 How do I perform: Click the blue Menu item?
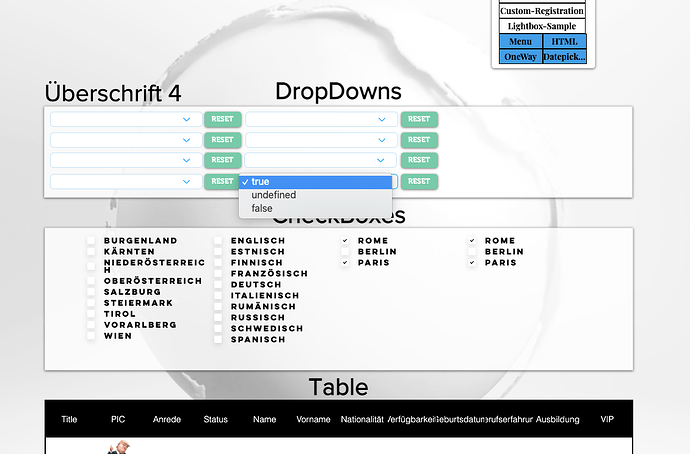coord(521,42)
